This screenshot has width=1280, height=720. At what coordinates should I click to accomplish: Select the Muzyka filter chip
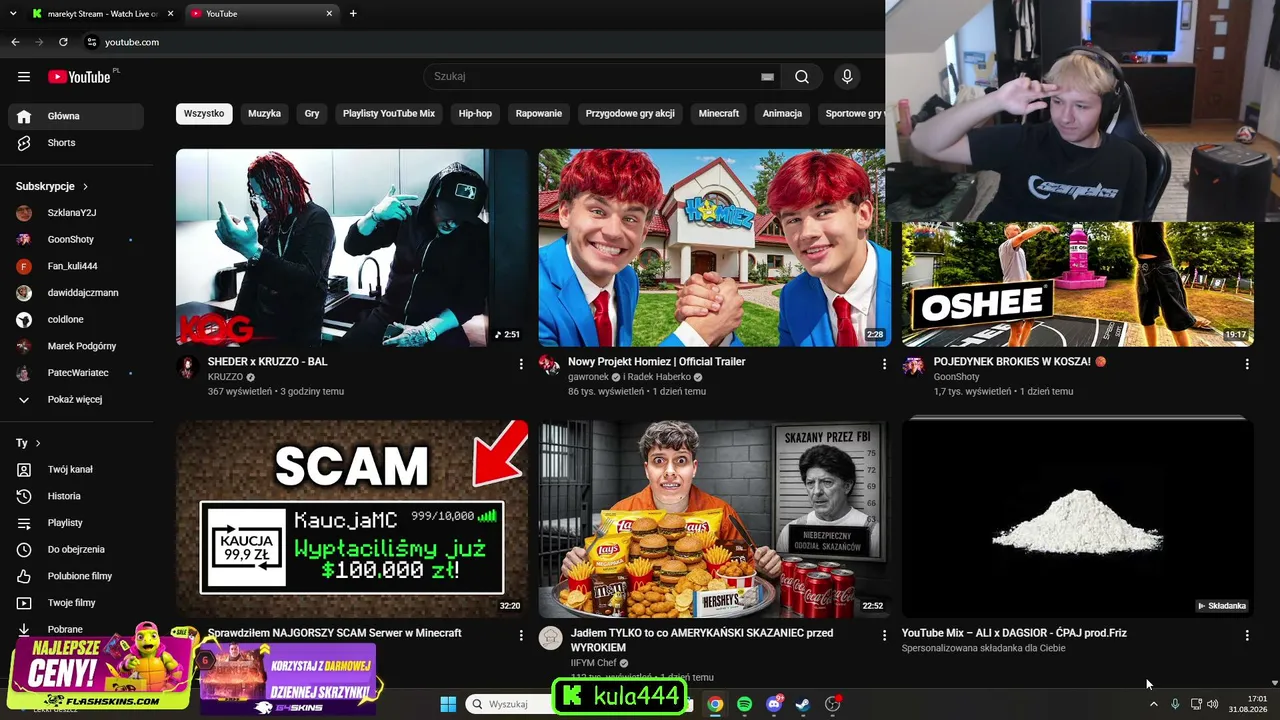pyautogui.click(x=264, y=114)
